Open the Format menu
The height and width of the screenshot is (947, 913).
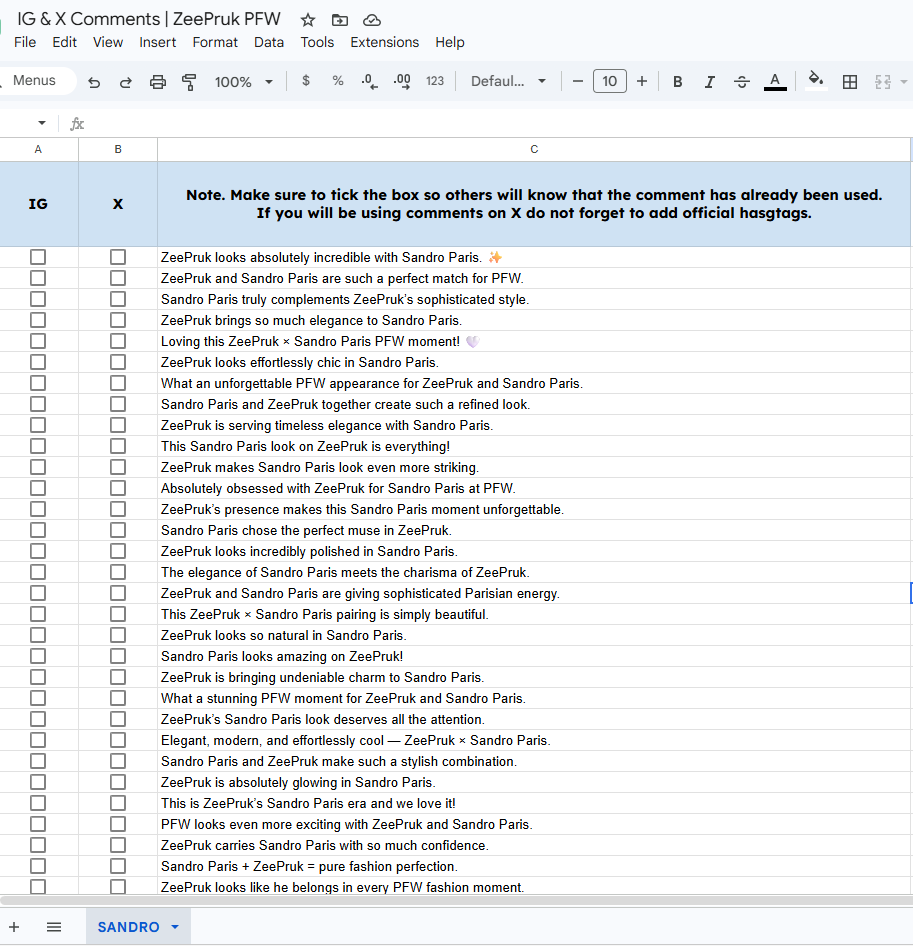point(215,42)
